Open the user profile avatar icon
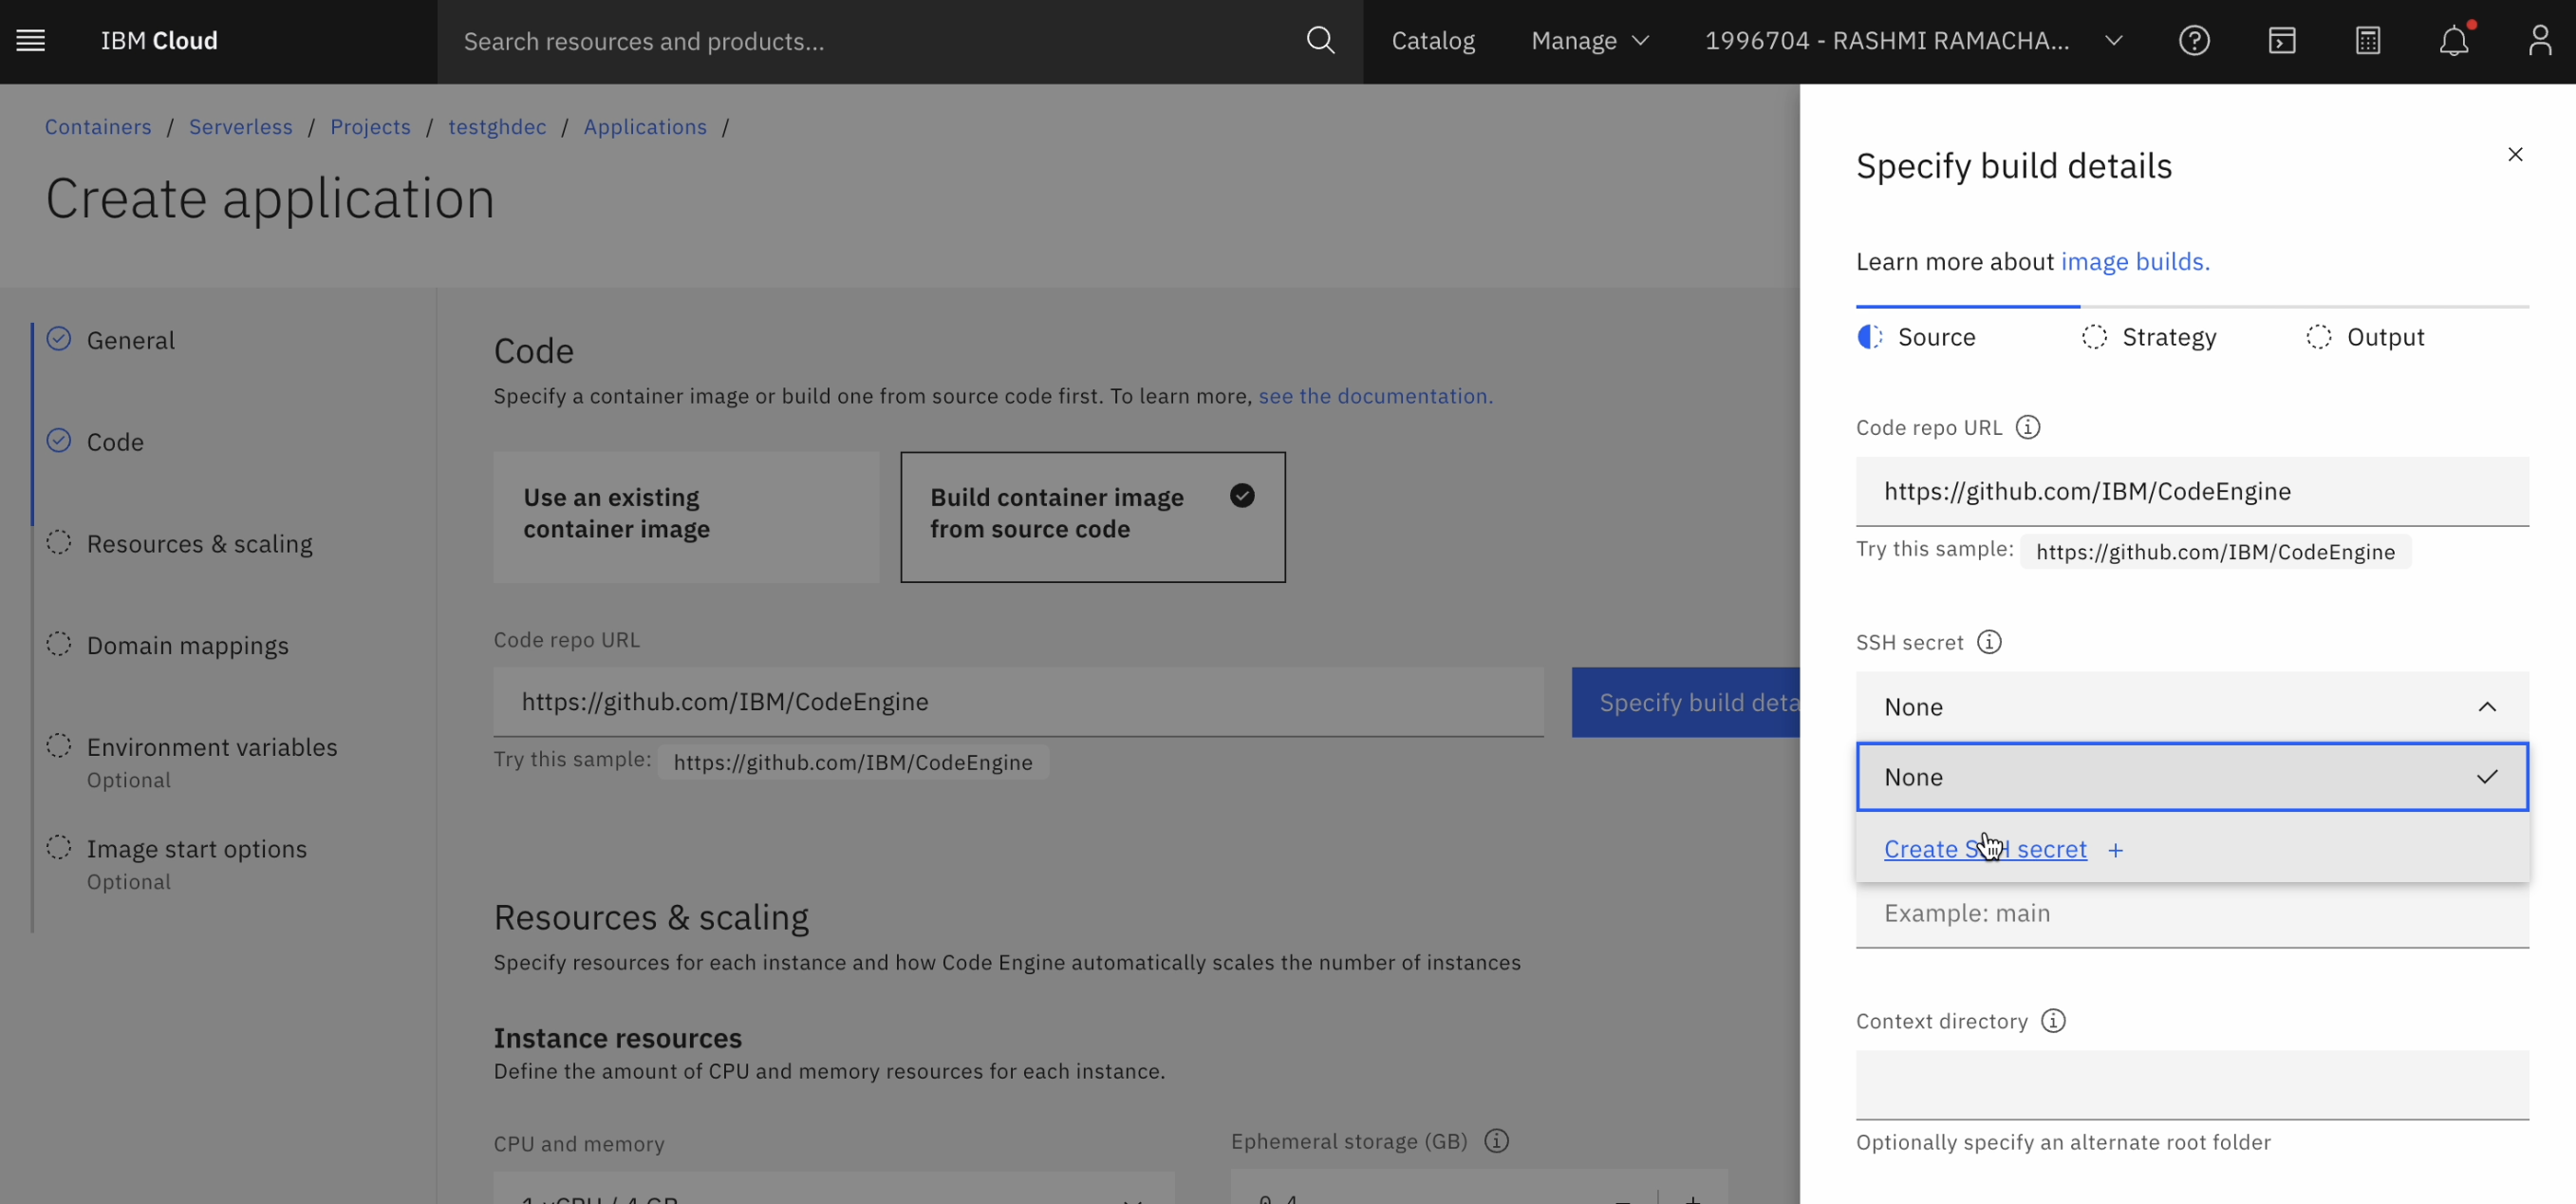Image resolution: width=2576 pixels, height=1204 pixels. pyautogui.click(x=2540, y=41)
